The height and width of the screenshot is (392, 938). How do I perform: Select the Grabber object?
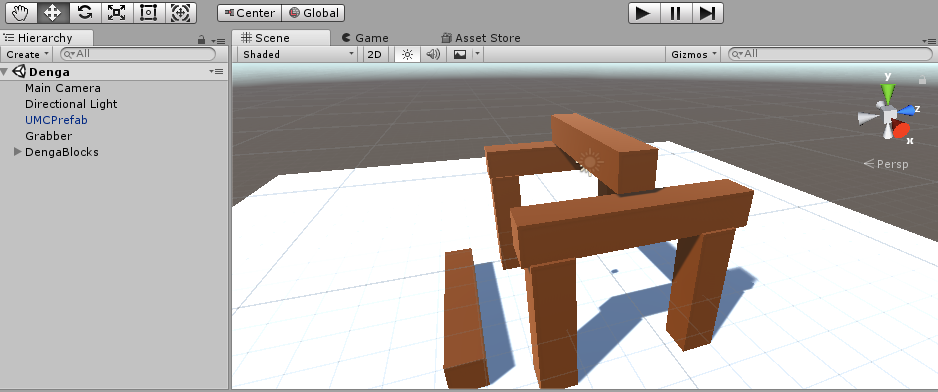(48, 136)
